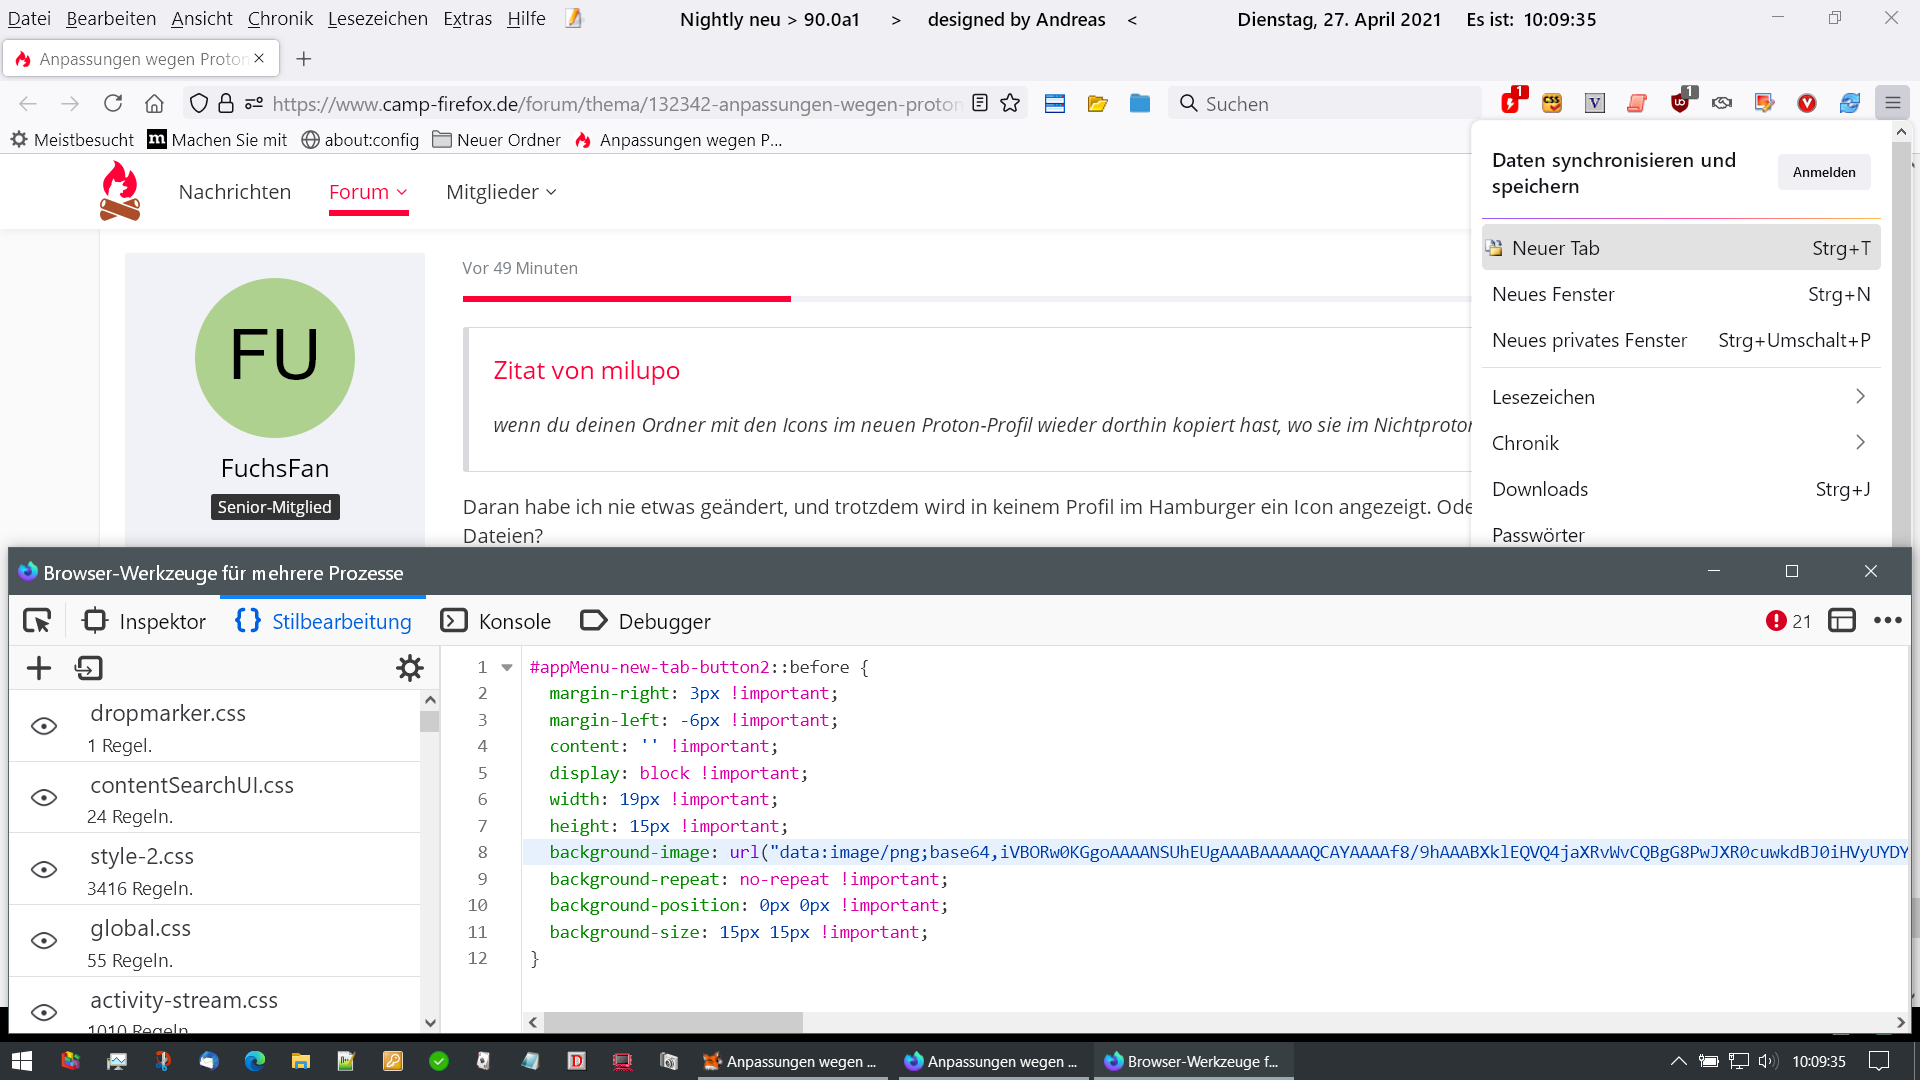Click the import stylesheet icon

coord(89,668)
